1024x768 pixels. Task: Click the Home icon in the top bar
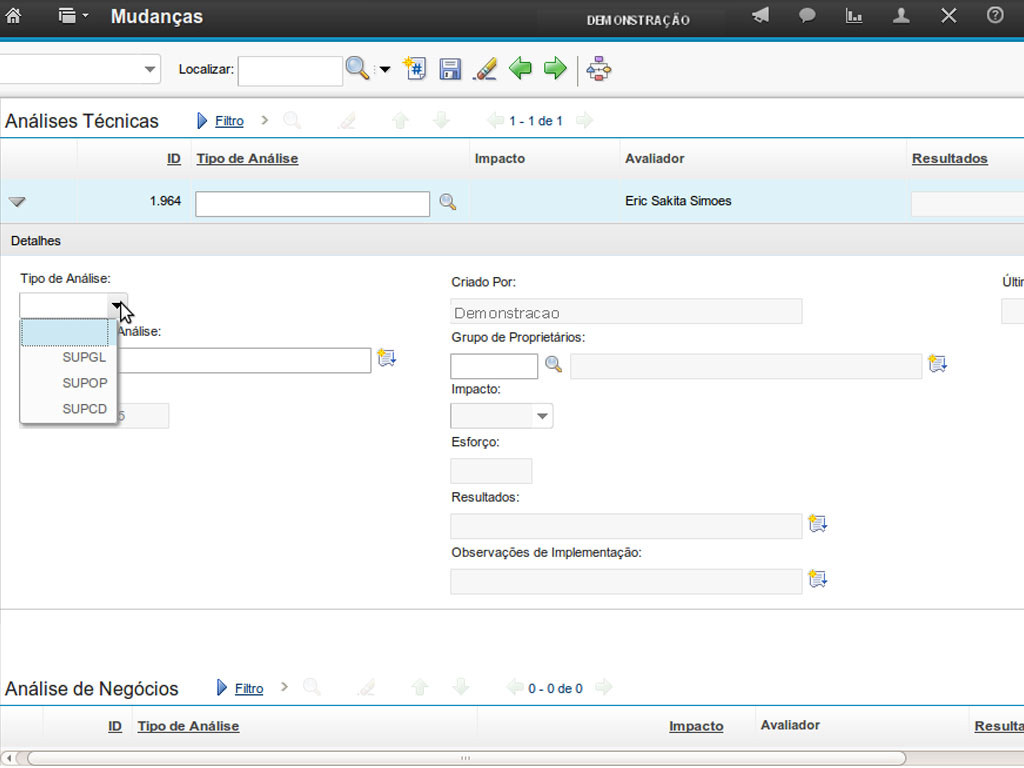coord(14,16)
